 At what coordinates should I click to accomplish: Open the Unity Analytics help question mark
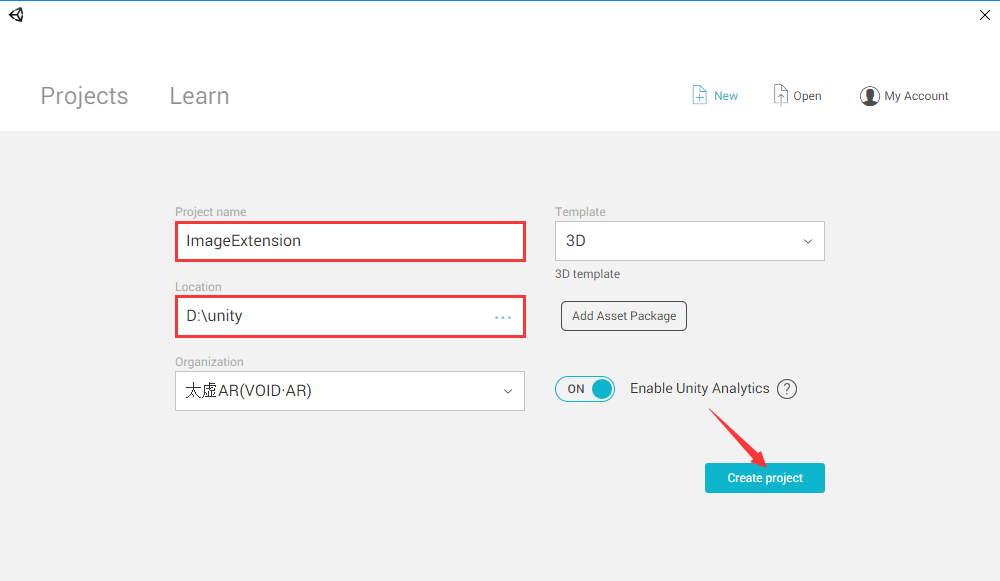[787, 389]
